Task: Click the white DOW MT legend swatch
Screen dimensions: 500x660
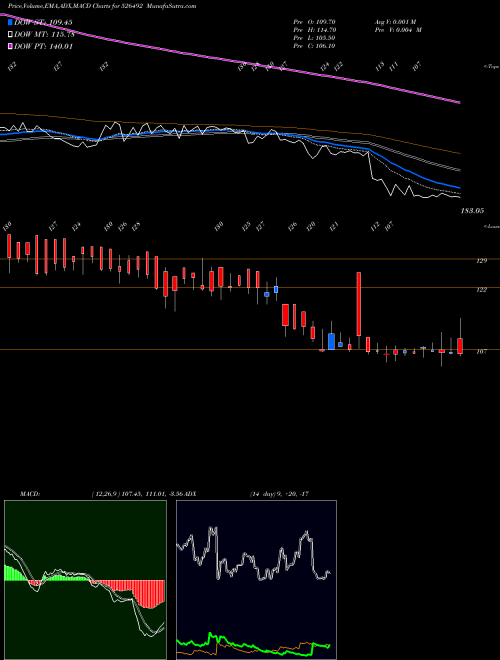Action: coord(10,35)
